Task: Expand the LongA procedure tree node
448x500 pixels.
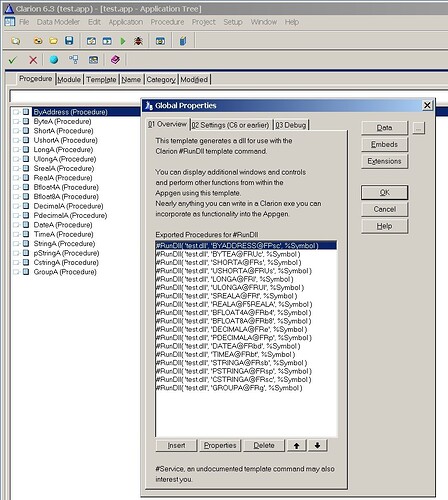Action: (16, 150)
